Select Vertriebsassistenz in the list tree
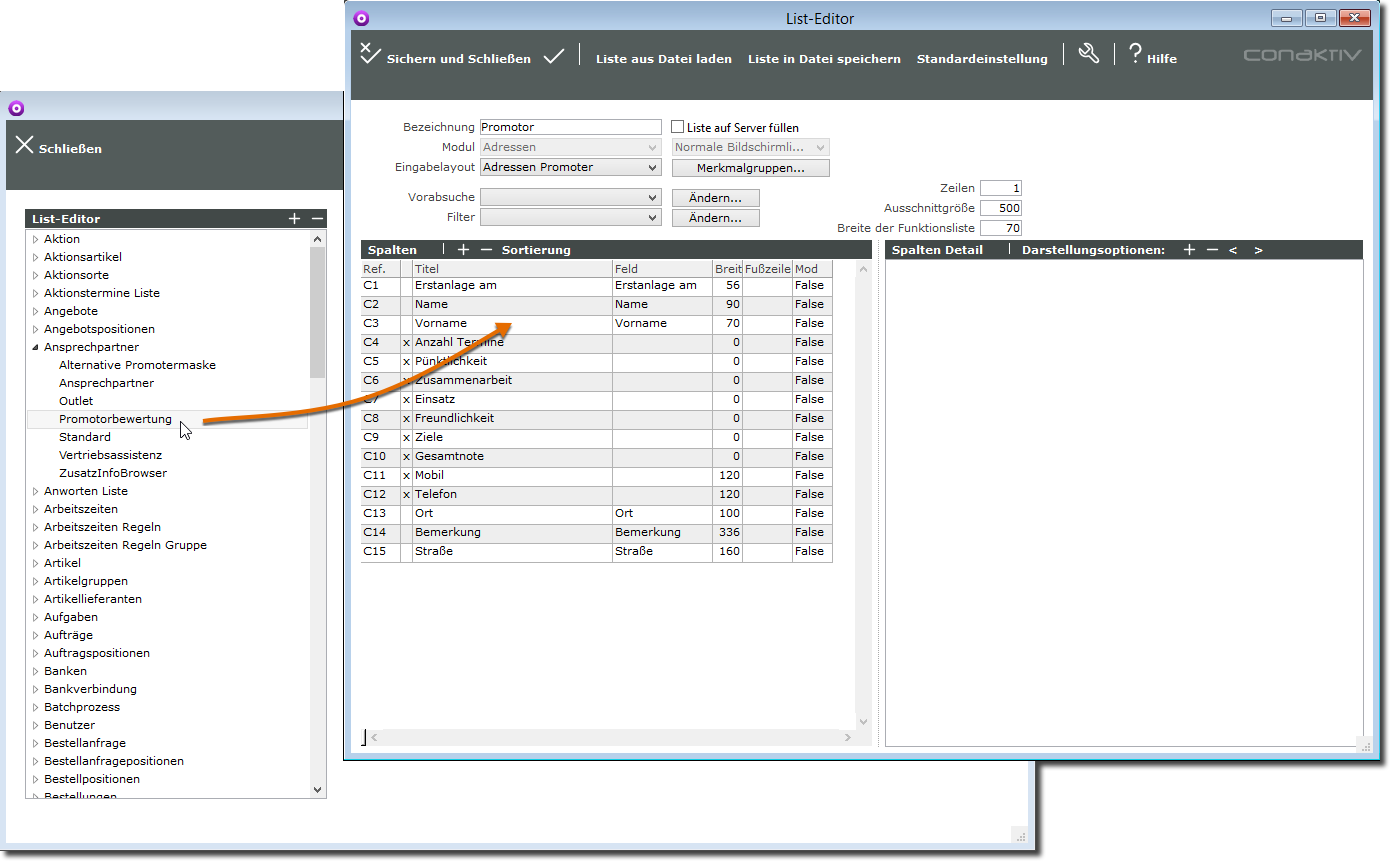The width and height of the screenshot is (1390, 861). [110, 455]
